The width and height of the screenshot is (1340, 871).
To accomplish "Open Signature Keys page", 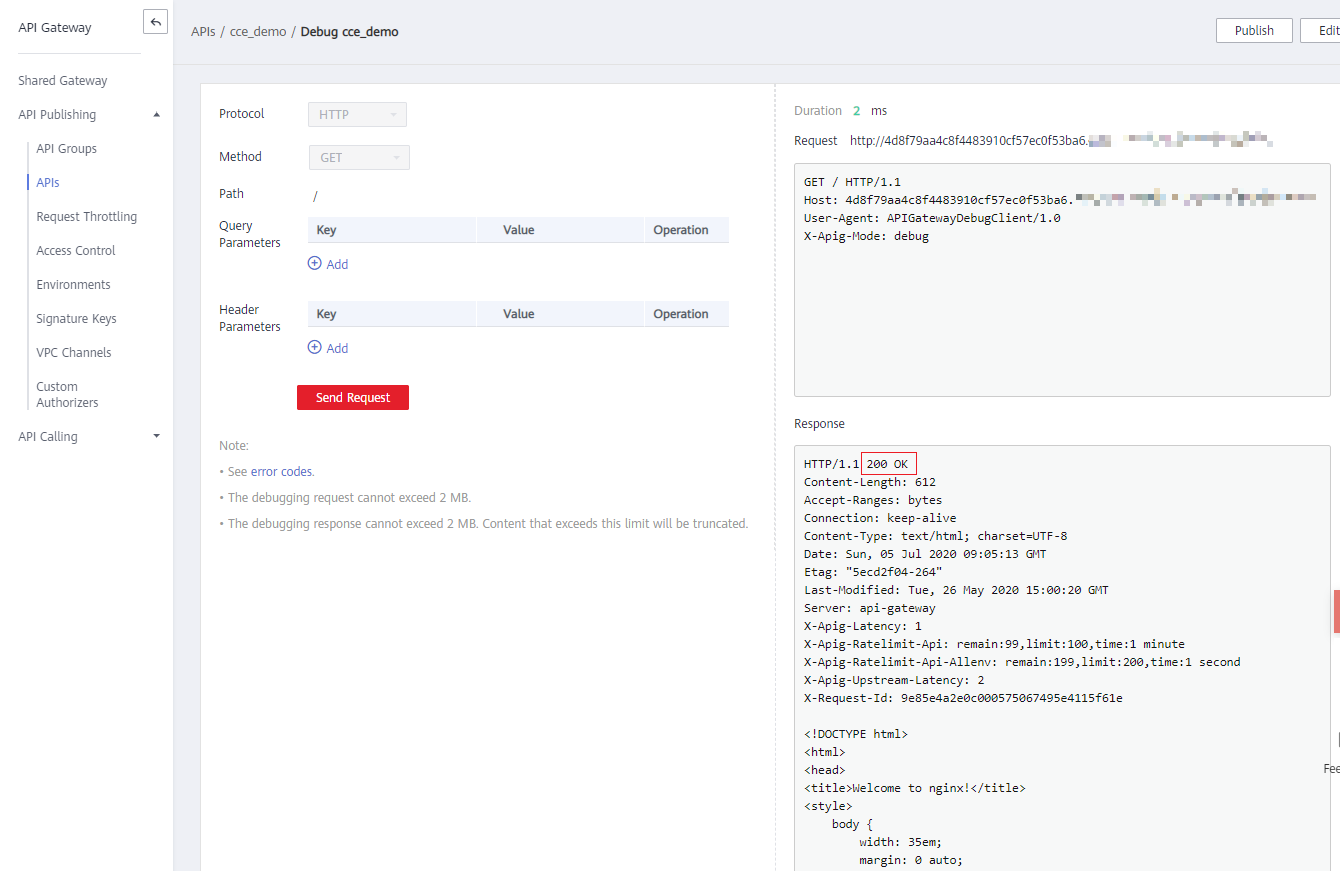I will 77,319.
